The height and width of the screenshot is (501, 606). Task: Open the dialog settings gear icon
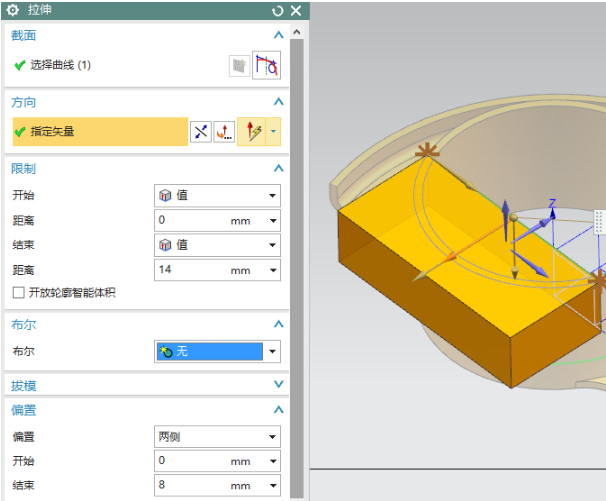[x=13, y=10]
